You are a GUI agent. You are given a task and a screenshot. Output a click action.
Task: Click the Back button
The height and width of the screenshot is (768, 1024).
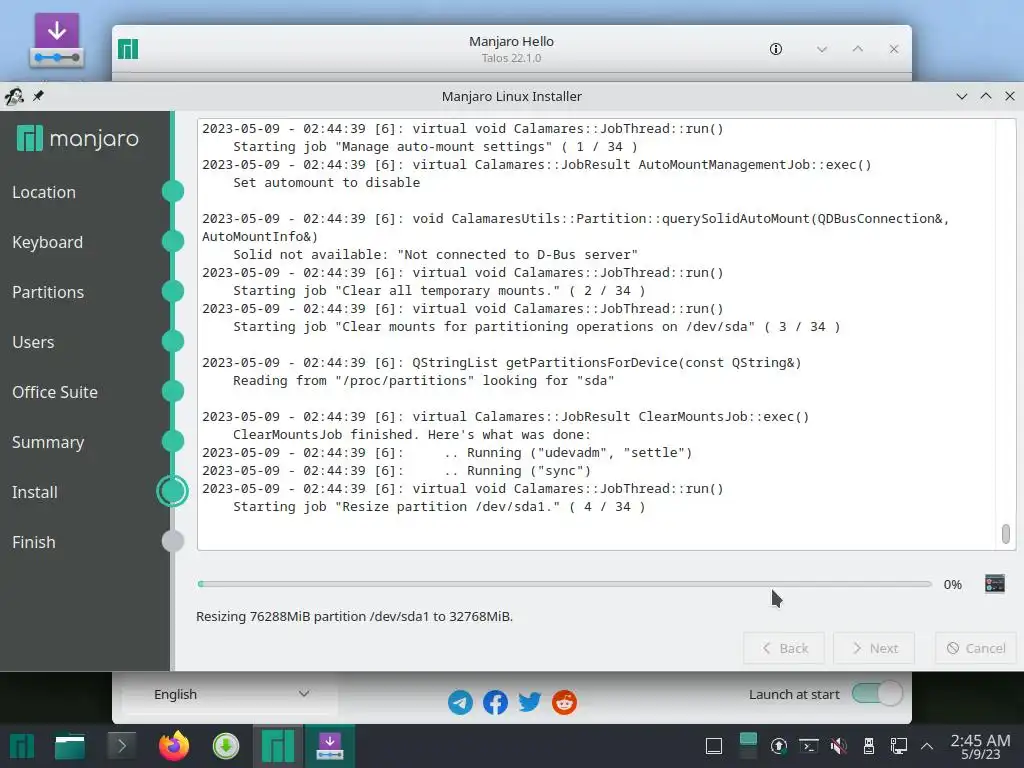point(784,648)
